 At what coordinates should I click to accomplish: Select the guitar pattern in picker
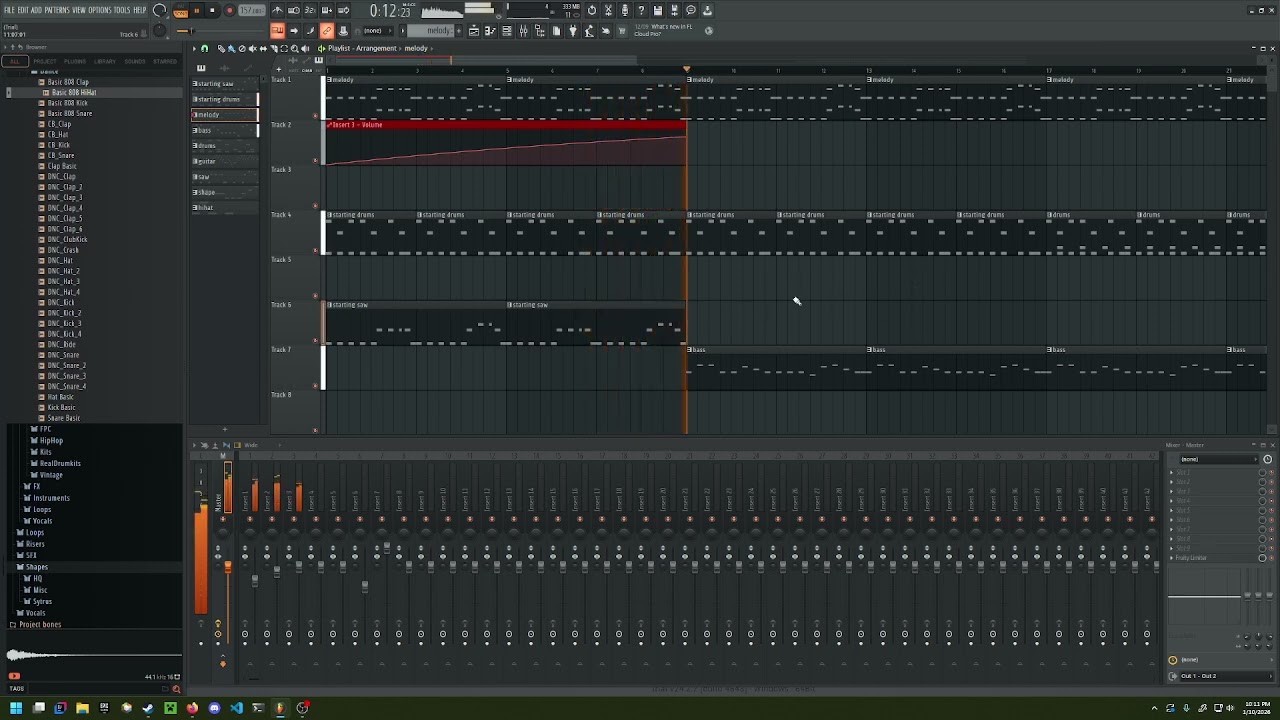pos(223,161)
